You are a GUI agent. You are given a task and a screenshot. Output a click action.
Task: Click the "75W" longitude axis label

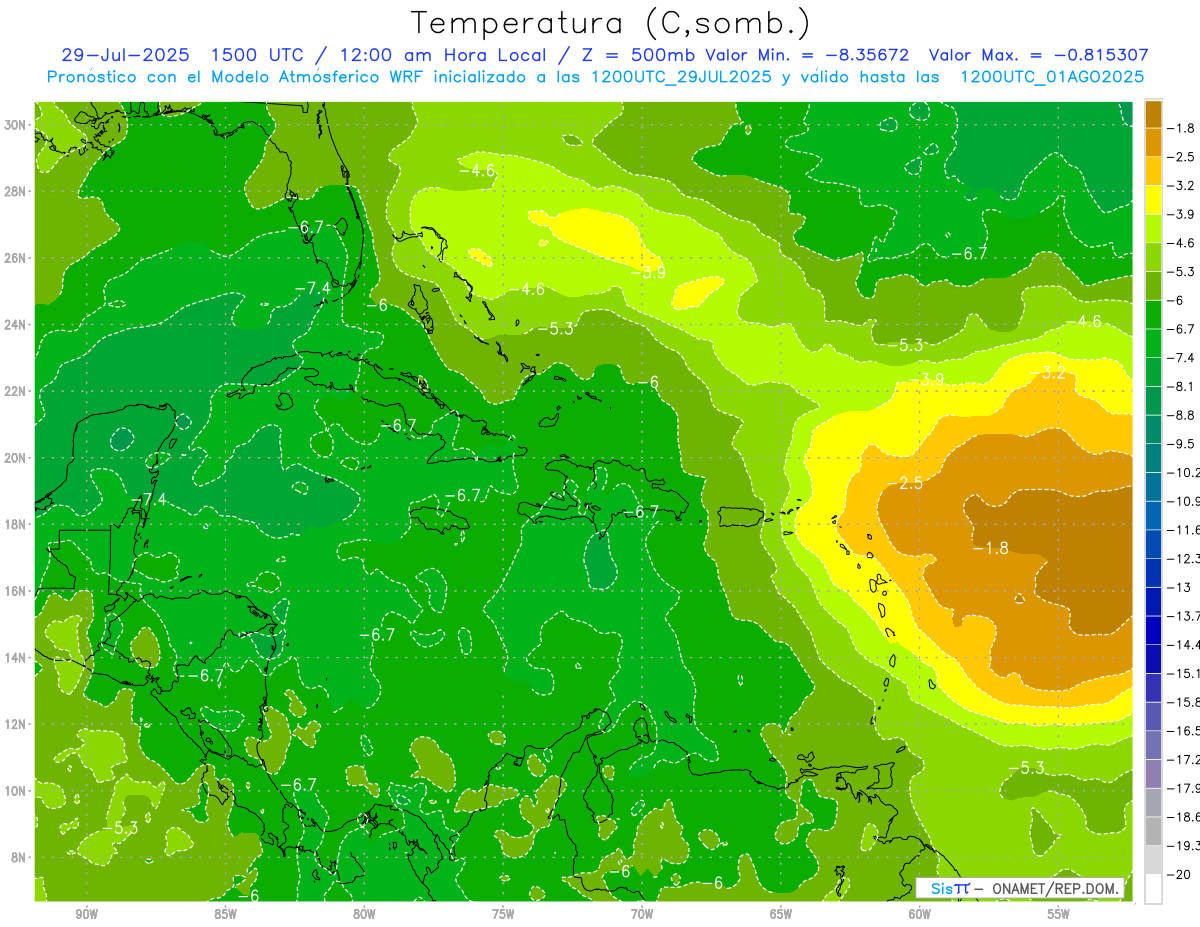click(503, 915)
